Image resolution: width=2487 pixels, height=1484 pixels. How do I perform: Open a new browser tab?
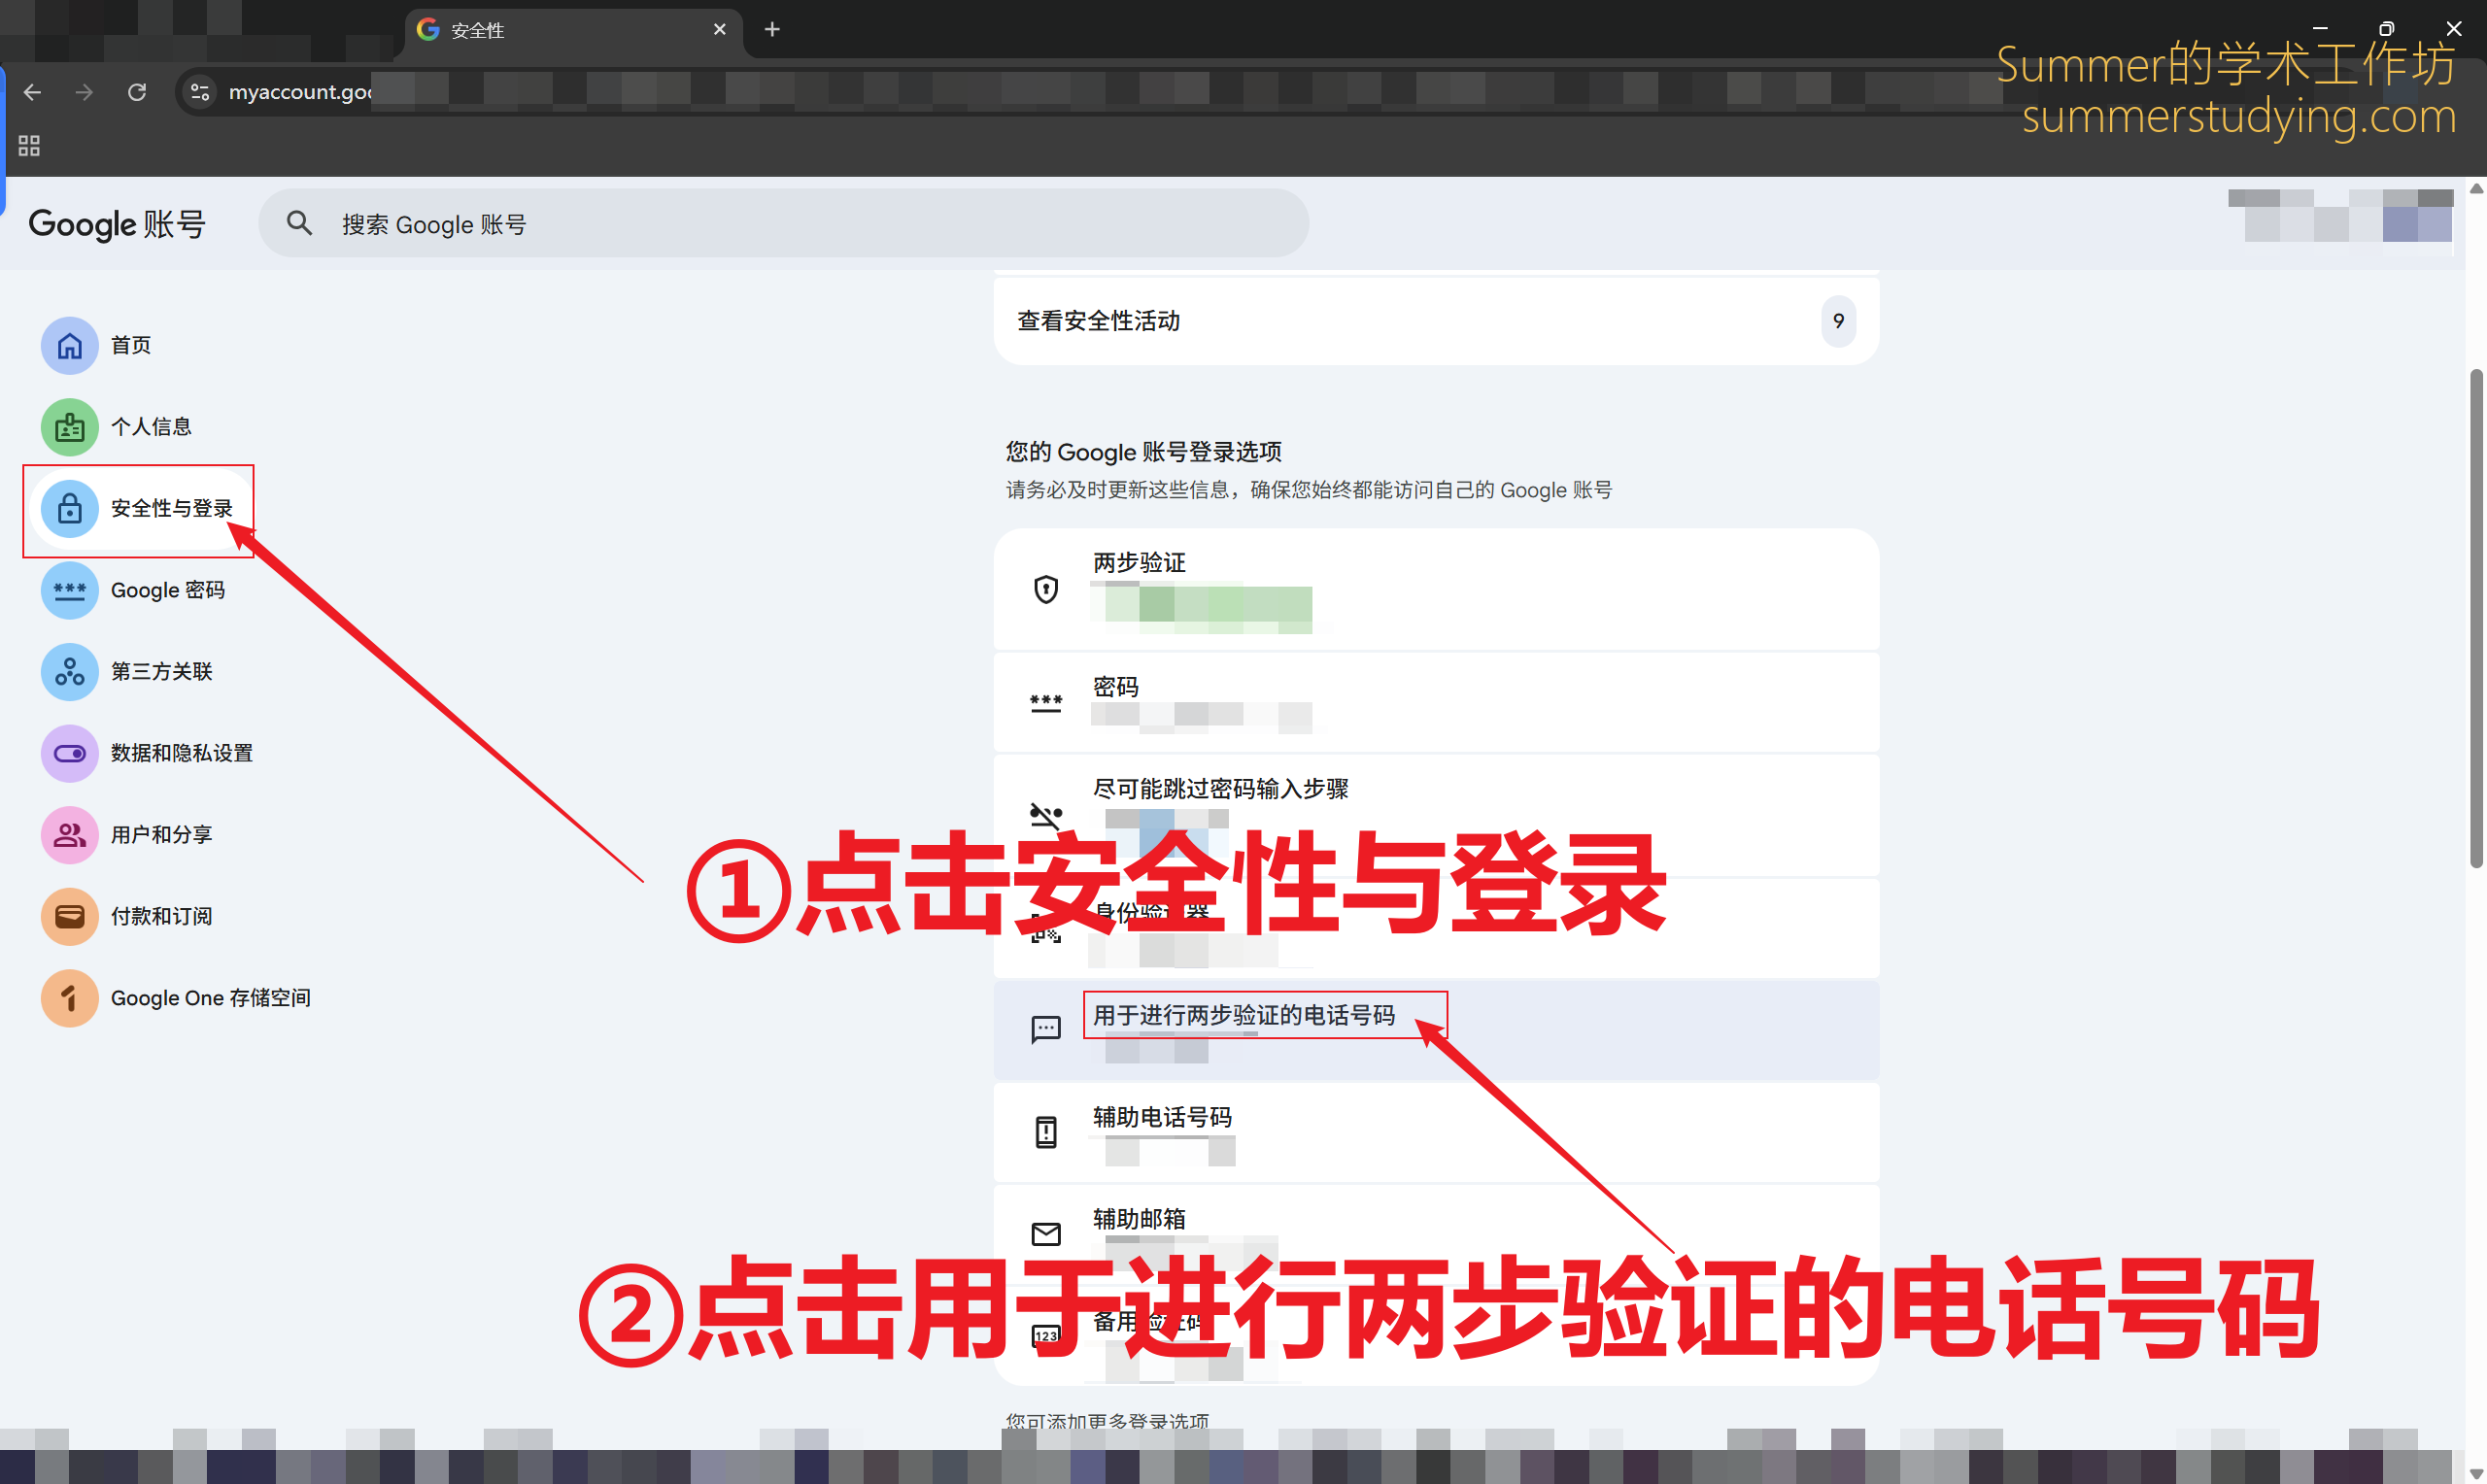[x=772, y=30]
